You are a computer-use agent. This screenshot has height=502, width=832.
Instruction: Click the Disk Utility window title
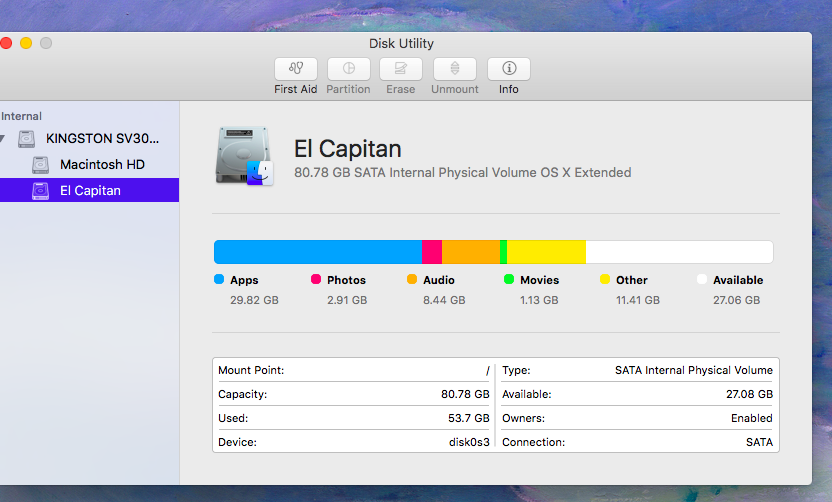click(402, 44)
